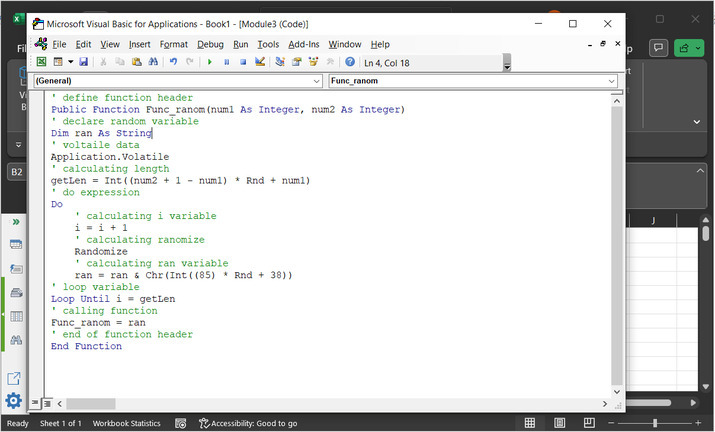This screenshot has height=432, width=715.
Task: Click the Undo arrow icon
Action: (x=173, y=62)
